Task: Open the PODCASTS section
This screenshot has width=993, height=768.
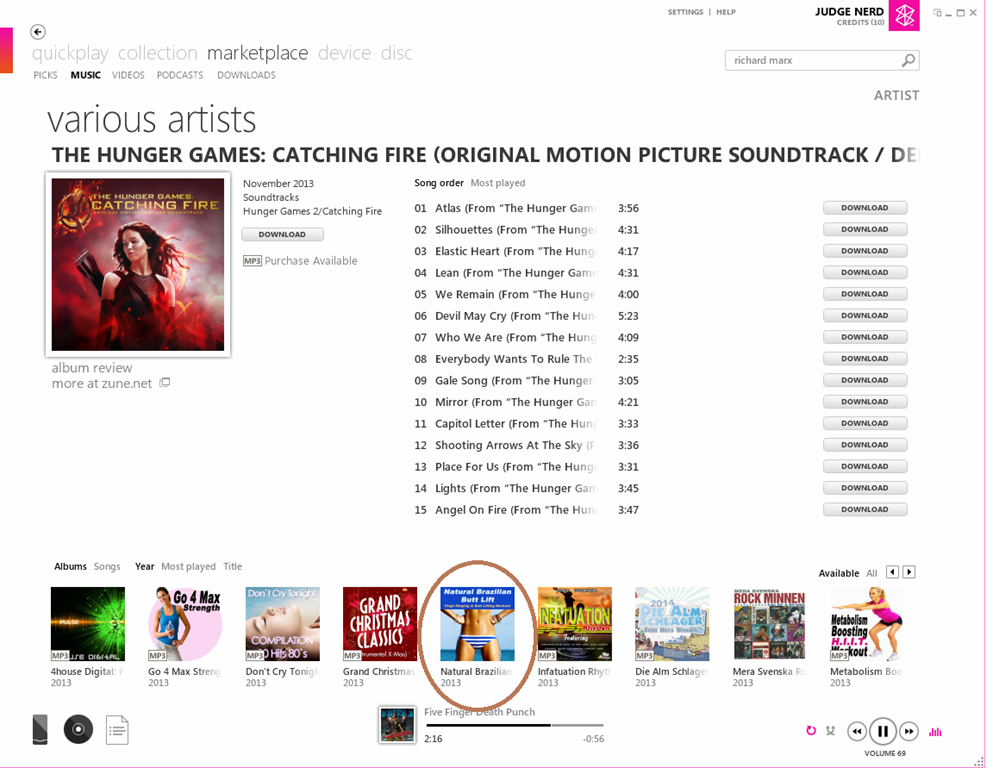Action: click(x=180, y=75)
